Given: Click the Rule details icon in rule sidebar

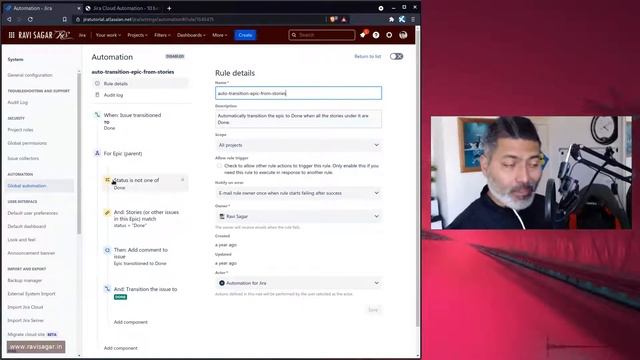Looking at the screenshot, I should tap(97, 83).
